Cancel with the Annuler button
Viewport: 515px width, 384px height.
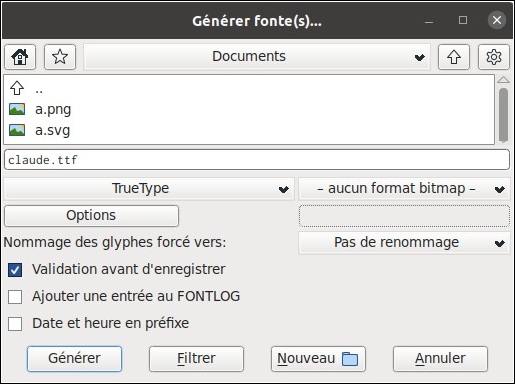tap(440, 359)
